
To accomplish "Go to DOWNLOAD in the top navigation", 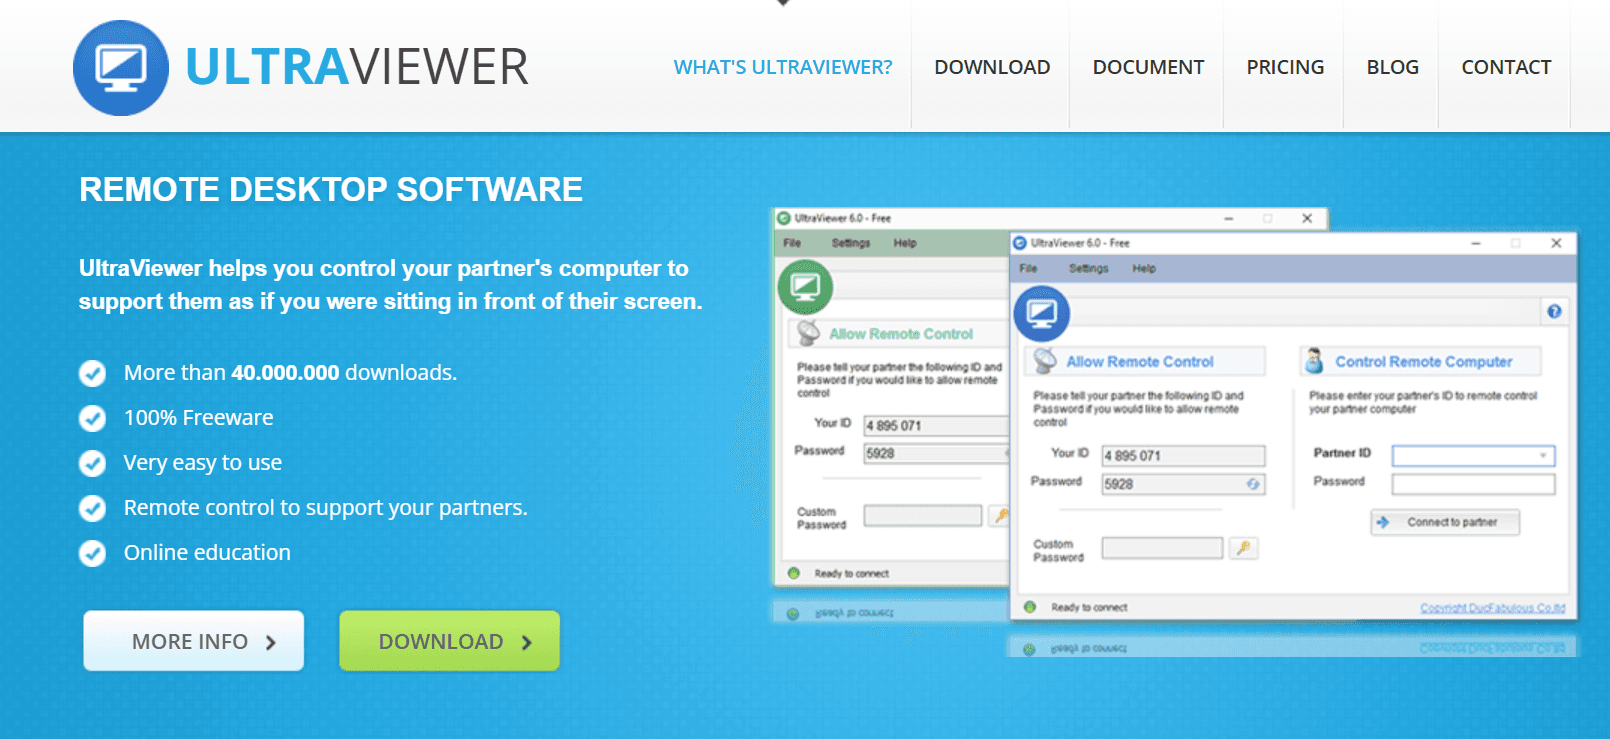I will [x=992, y=67].
